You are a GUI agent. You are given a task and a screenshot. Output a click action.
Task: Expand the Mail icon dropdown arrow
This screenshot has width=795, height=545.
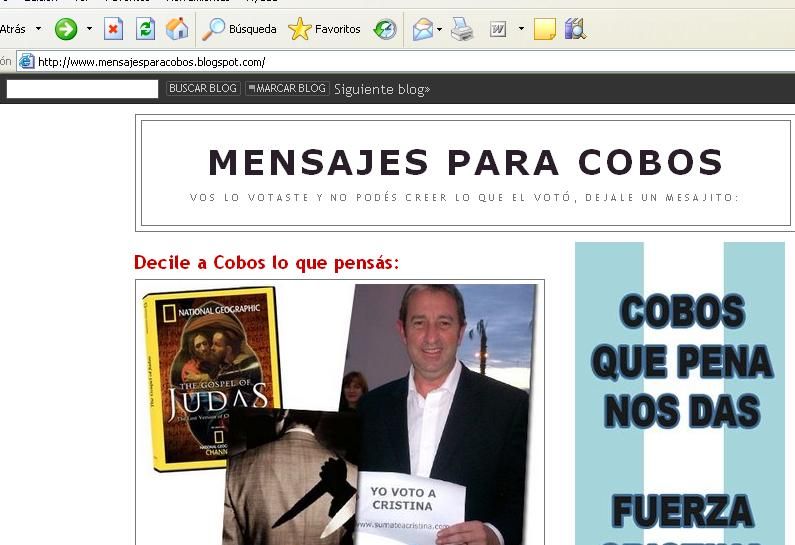441,29
